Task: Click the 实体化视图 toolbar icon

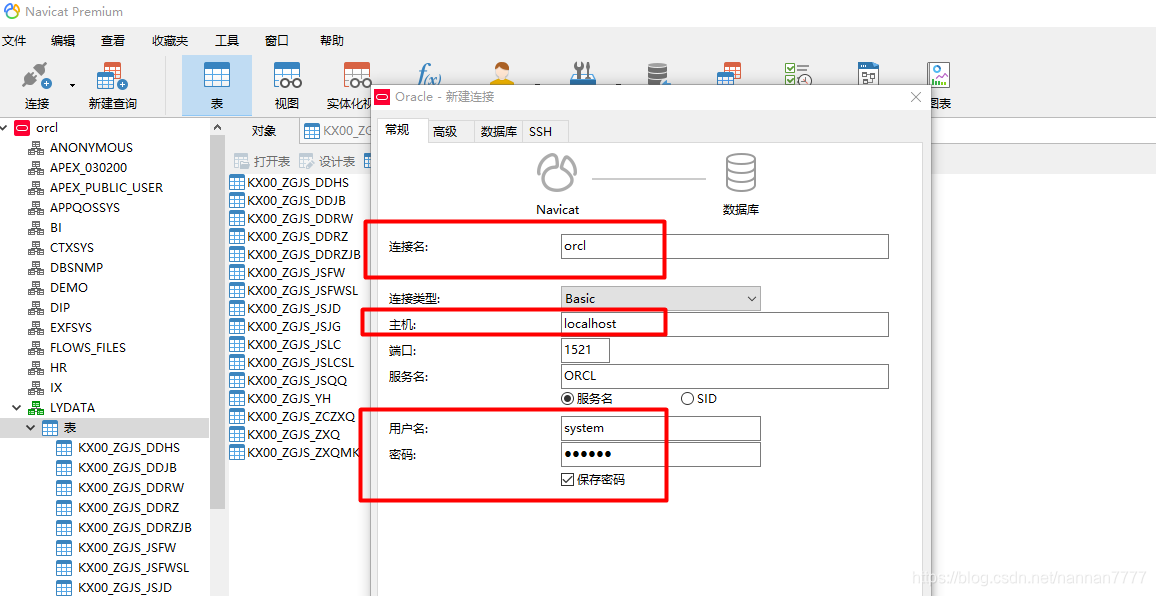Action: tap(358, 75)
